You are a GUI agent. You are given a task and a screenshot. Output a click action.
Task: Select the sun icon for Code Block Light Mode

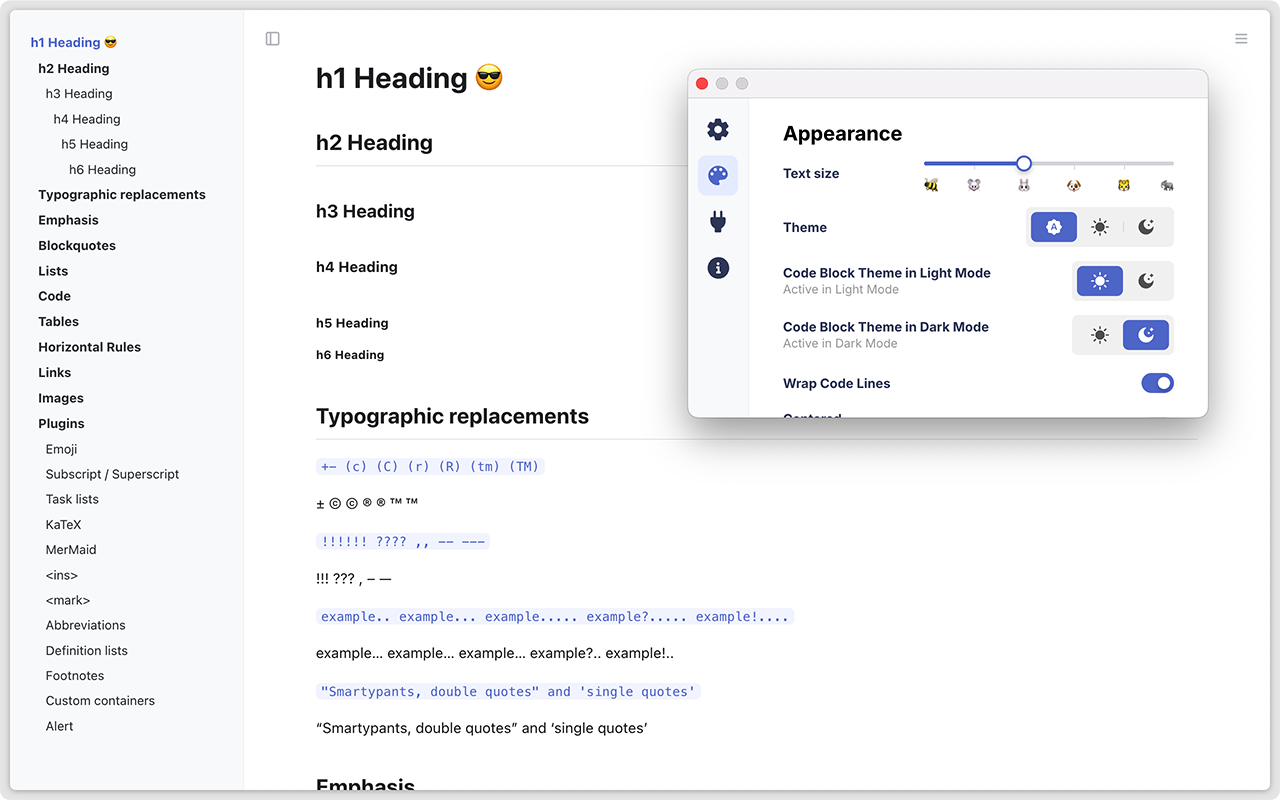(x=1099, y=281)
